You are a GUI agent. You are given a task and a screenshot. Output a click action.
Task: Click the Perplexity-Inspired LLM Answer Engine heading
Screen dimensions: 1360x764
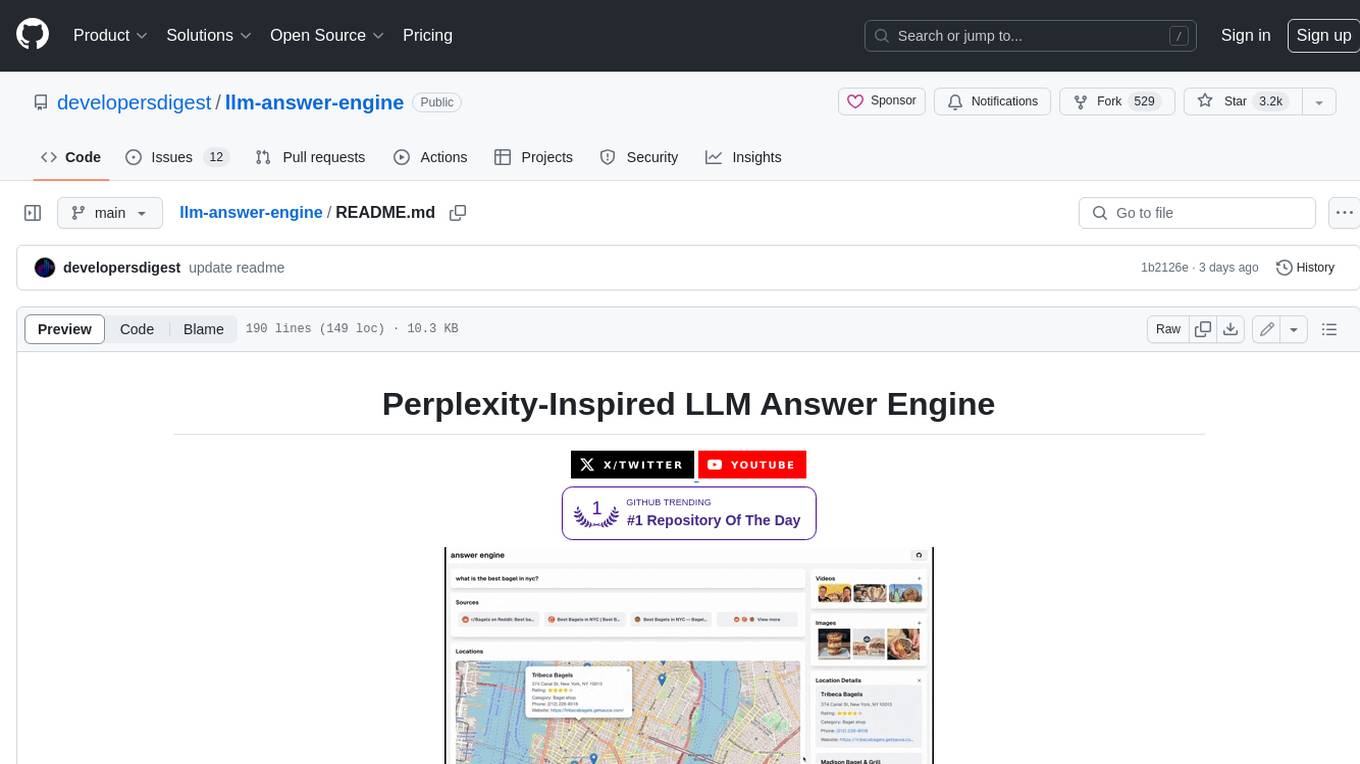pyautogui.click(x=689, y=403)
